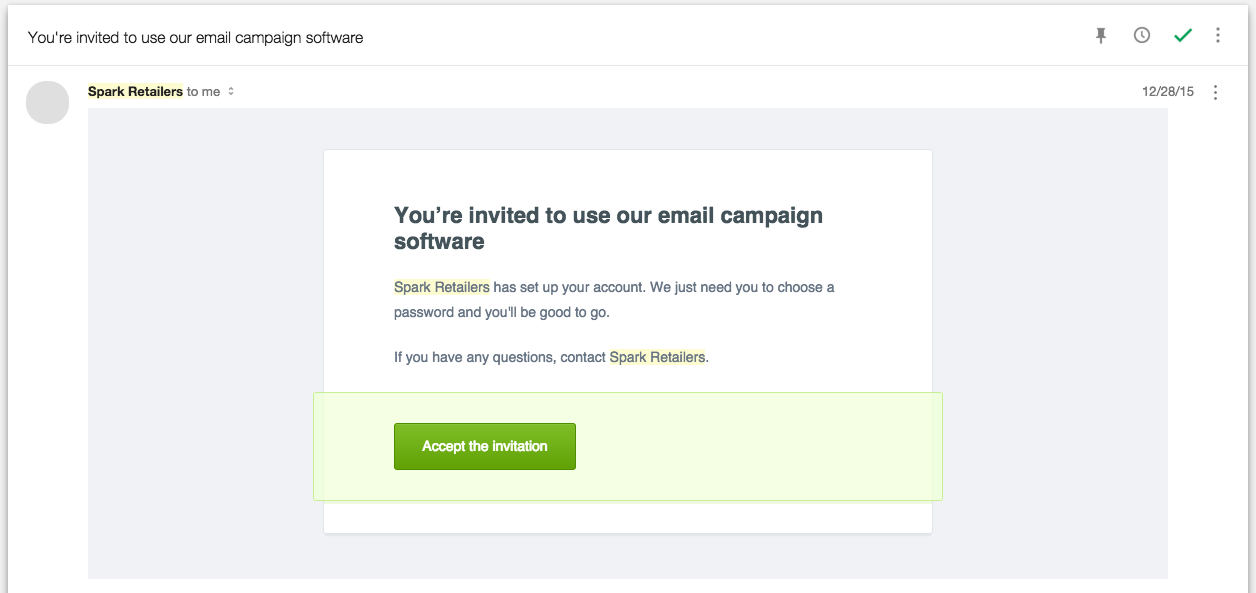Click the "to me" recipient text
Image resolution: width=1256 pixels, height=593 pixels.
(x=203, y=91)
